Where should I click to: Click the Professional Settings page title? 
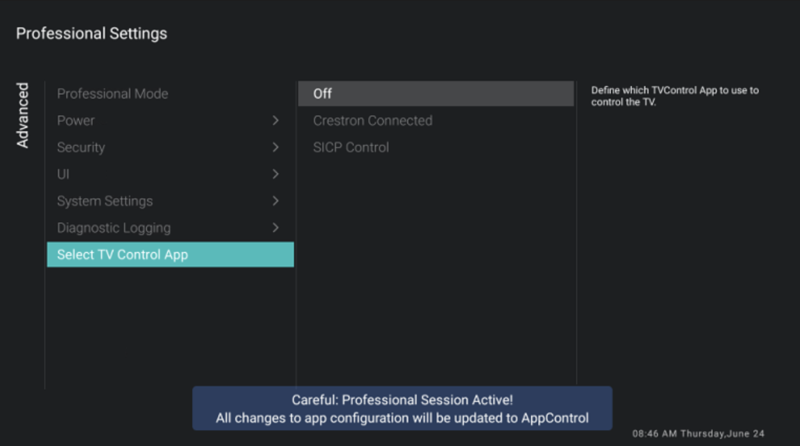tap(91, 34)
